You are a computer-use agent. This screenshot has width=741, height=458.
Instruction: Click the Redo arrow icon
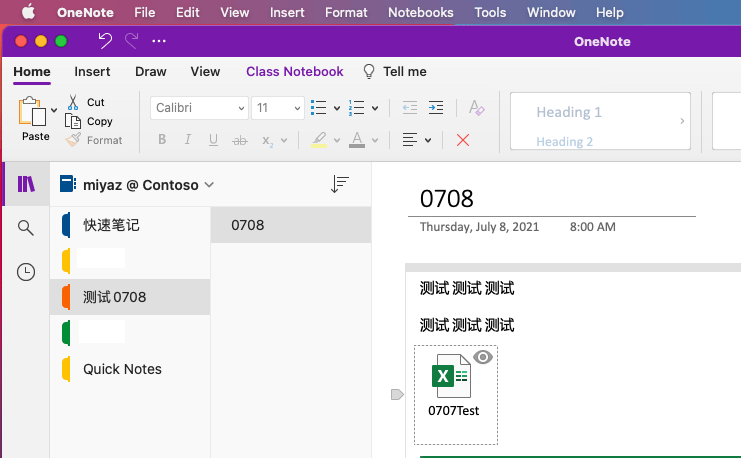pos(131,41)
